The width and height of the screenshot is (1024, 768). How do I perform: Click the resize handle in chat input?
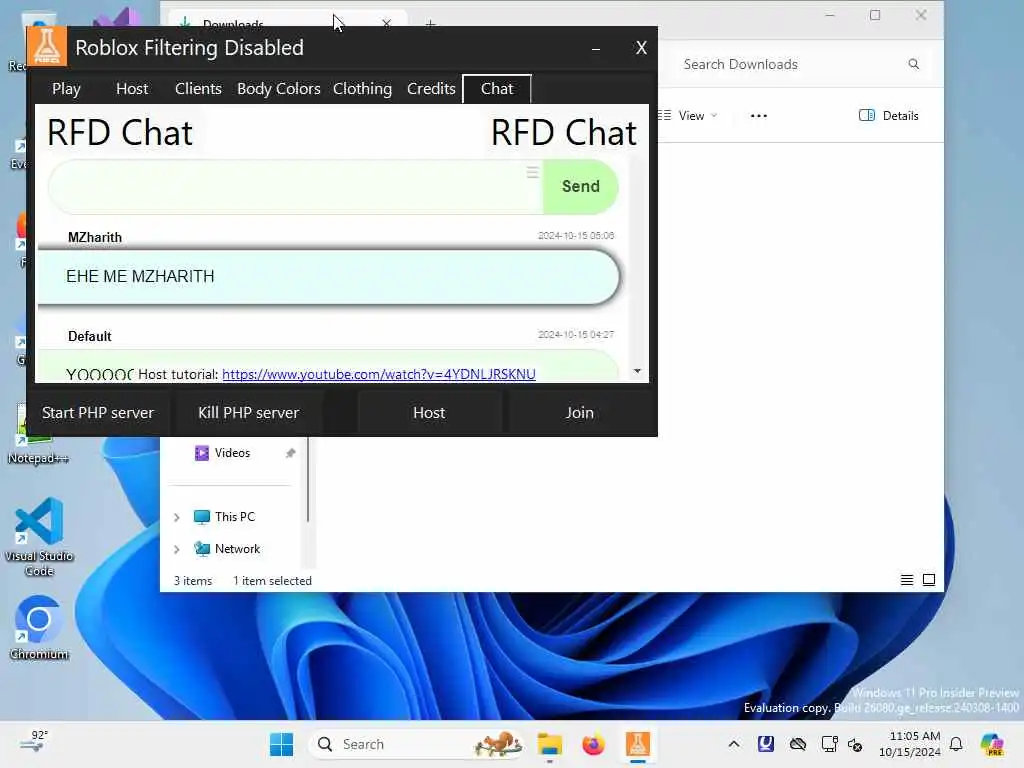coord(533,172)
